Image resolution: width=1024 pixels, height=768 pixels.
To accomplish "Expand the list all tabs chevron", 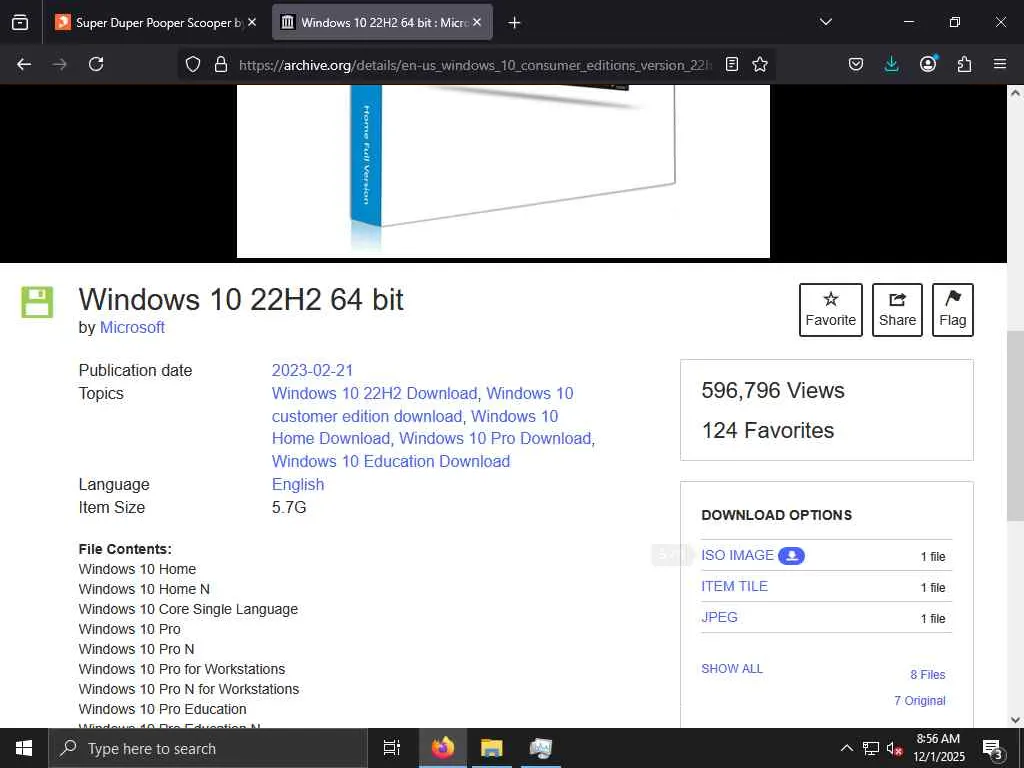I will point(825,22).
